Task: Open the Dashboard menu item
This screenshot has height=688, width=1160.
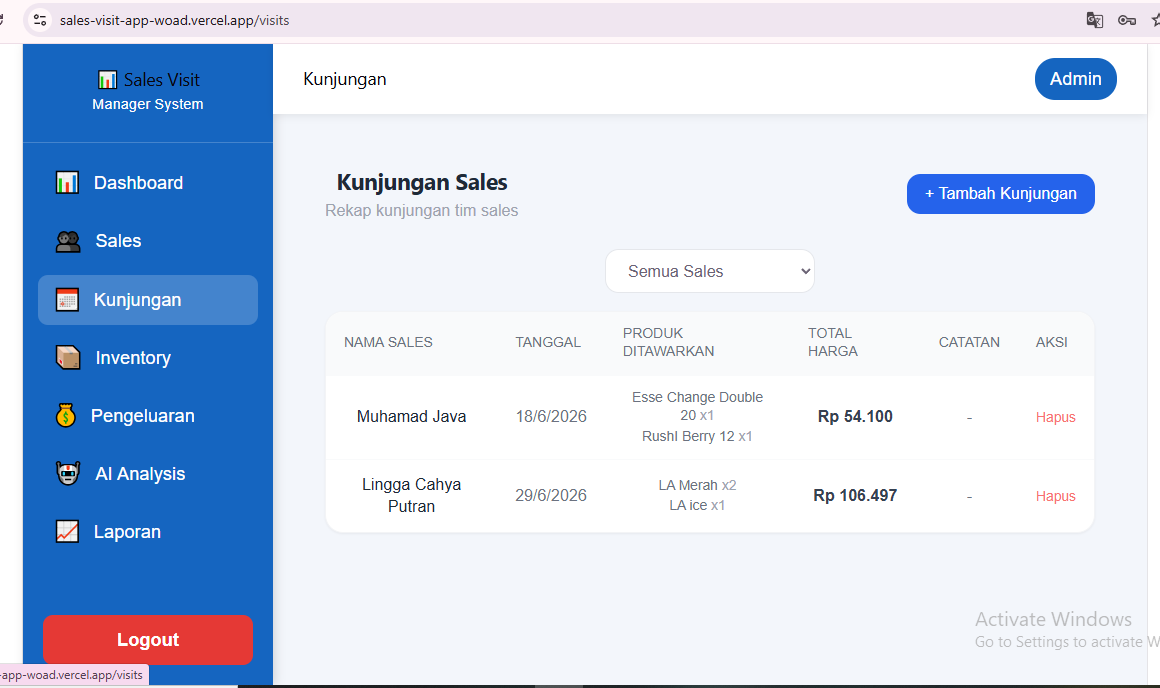Action: click(x=148, y=183)
